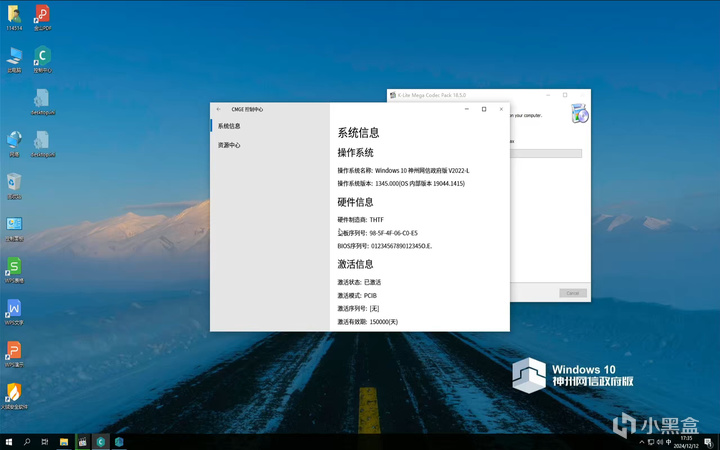Click the 激活有效期 150000(天) line
This screenshot has height=450, width=720.
[367, 322]
